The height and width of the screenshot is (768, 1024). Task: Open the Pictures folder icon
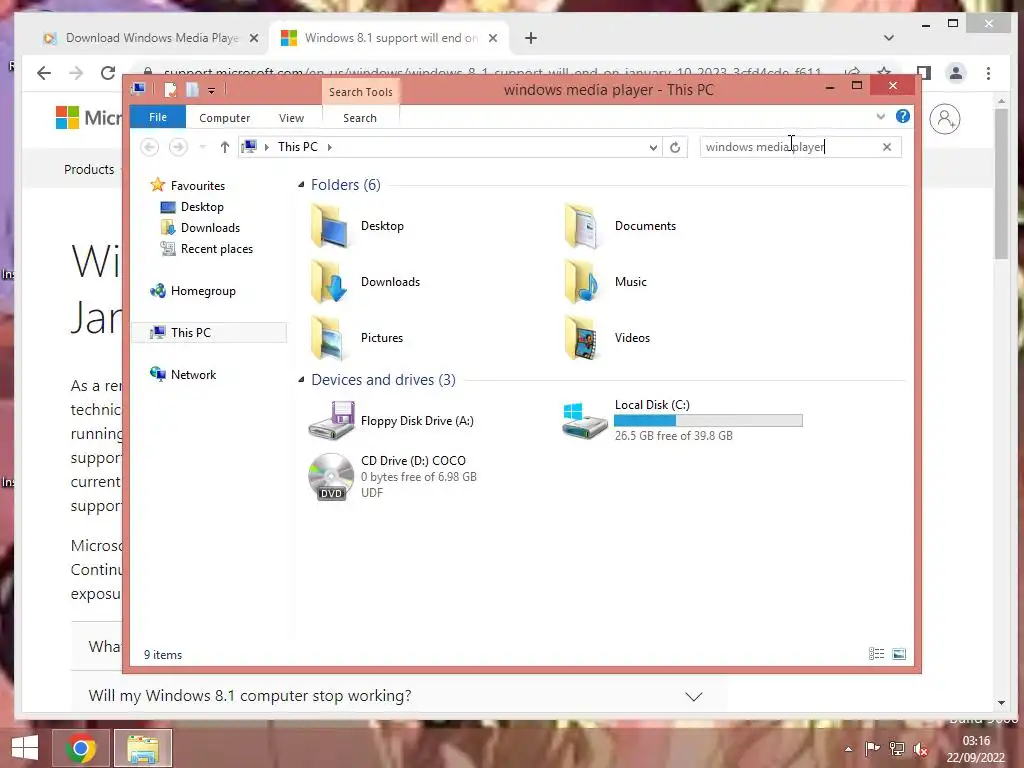329,338
